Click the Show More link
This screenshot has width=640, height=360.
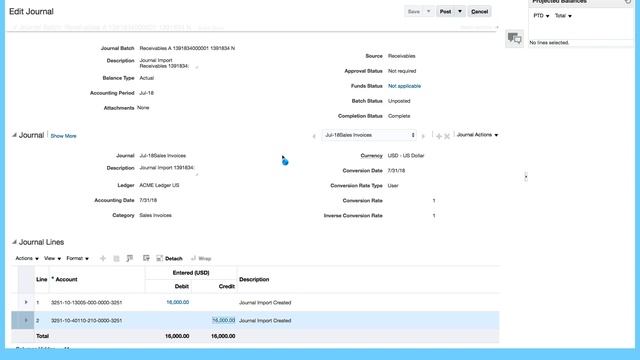(x=63, y=136)
